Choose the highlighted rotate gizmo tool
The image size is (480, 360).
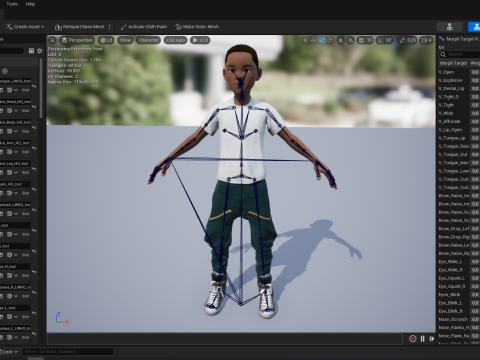[x=322, y=40]
